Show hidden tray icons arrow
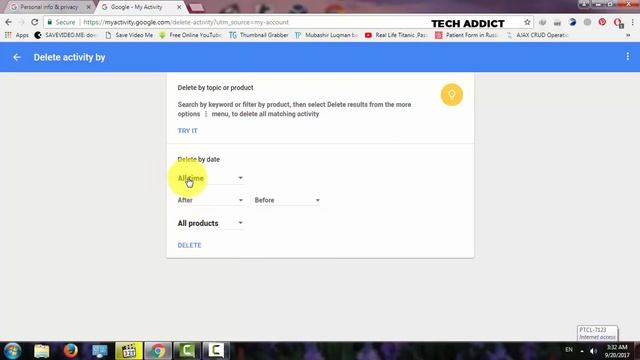The image size is (640, 360). point(582,351)
